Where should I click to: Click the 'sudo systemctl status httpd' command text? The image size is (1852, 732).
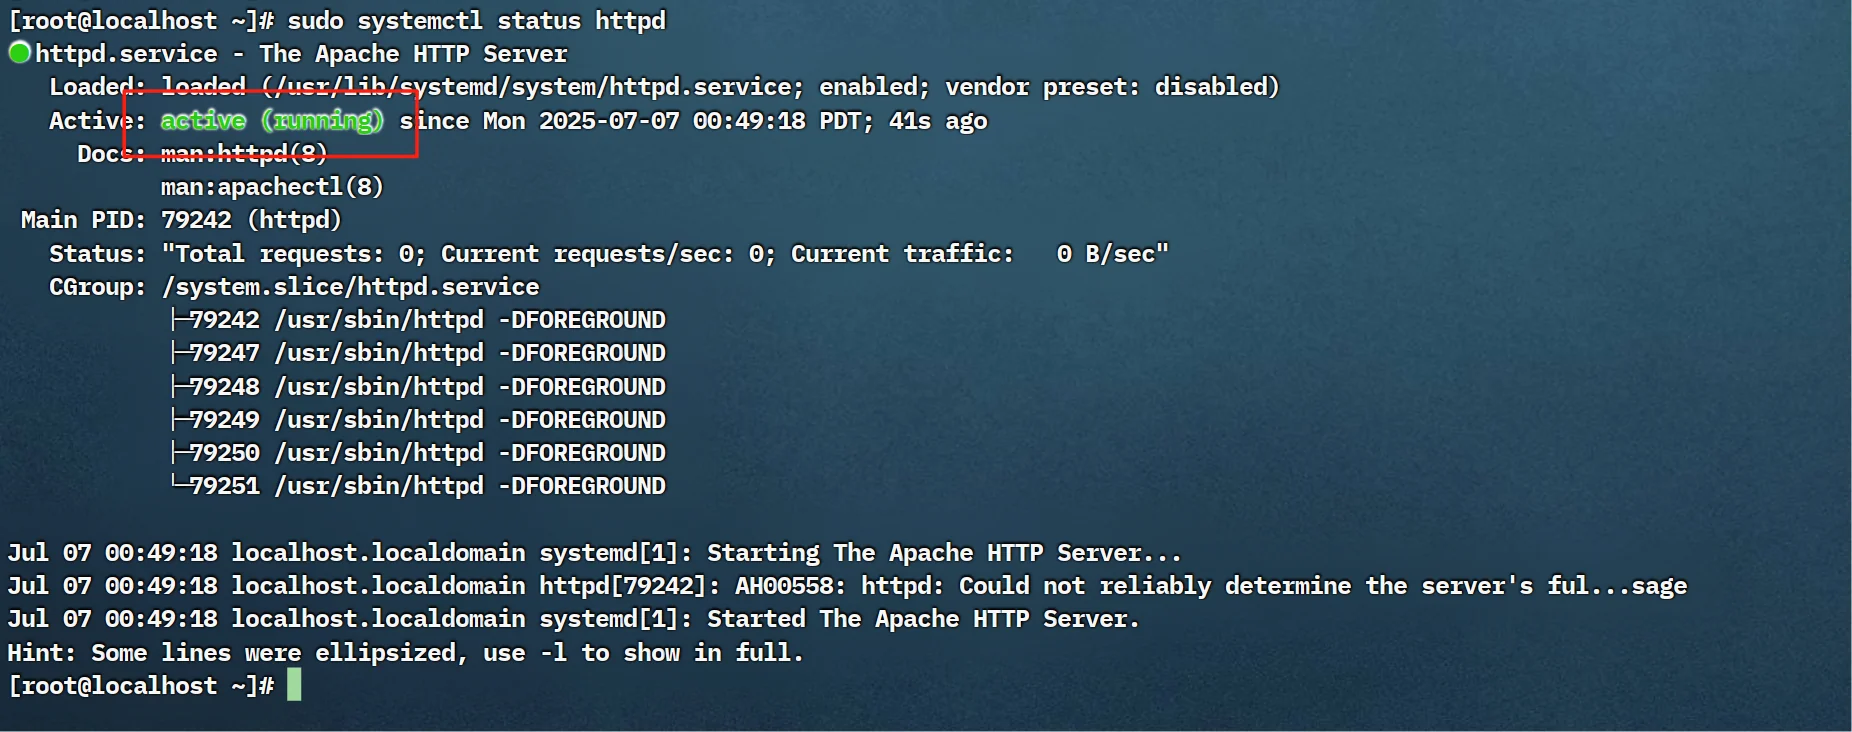pos(476,21)
